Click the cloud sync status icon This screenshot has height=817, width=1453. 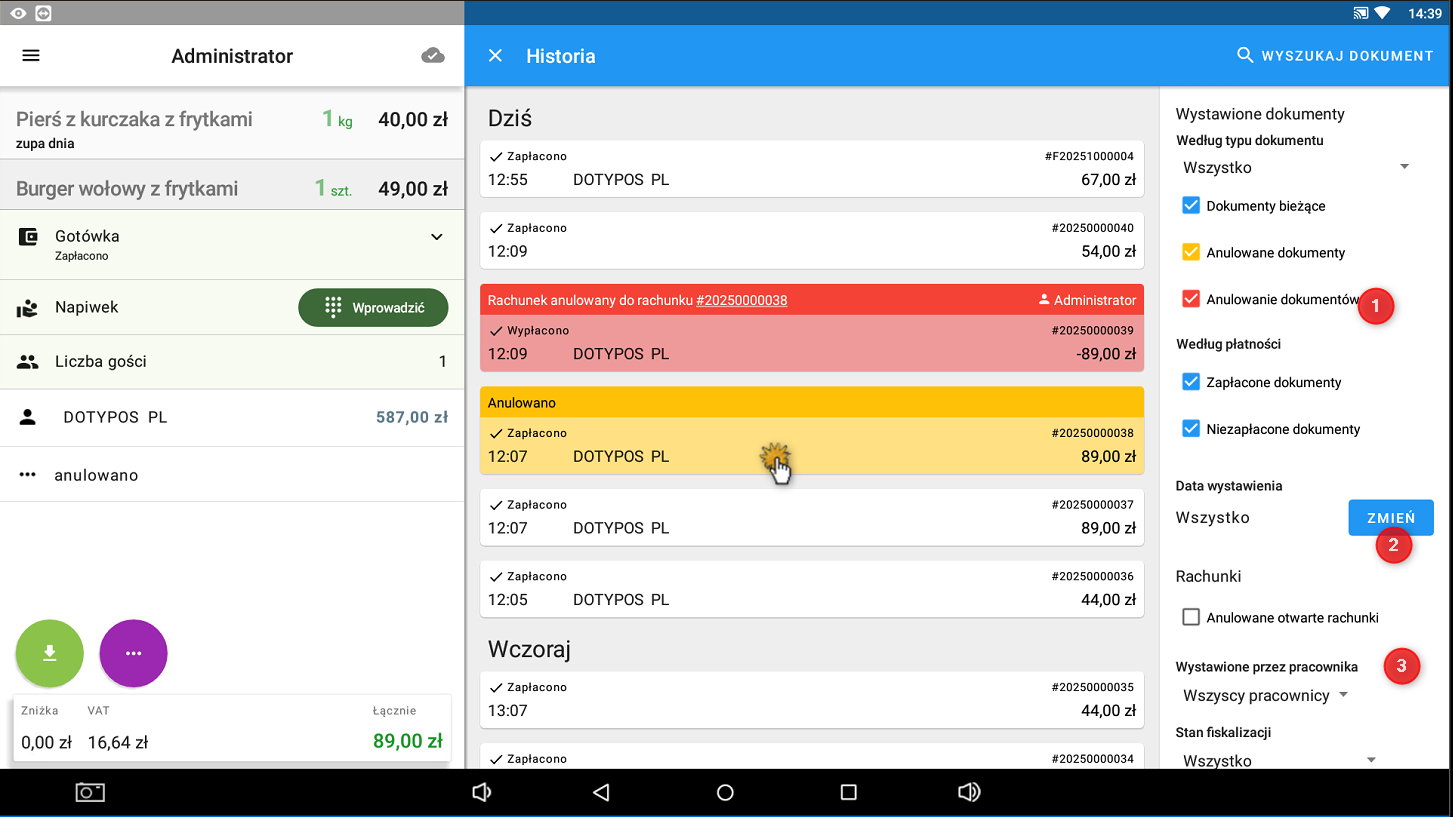(x=433, y=56)
